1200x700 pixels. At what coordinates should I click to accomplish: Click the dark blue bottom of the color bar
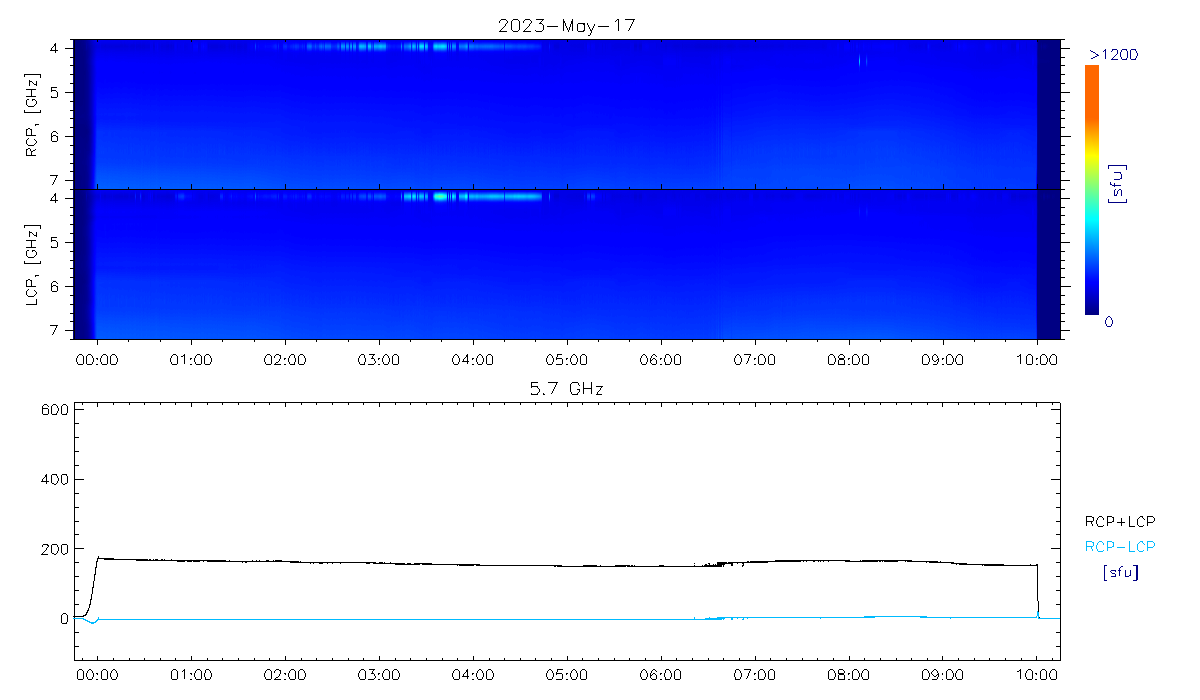(1092, 306)
